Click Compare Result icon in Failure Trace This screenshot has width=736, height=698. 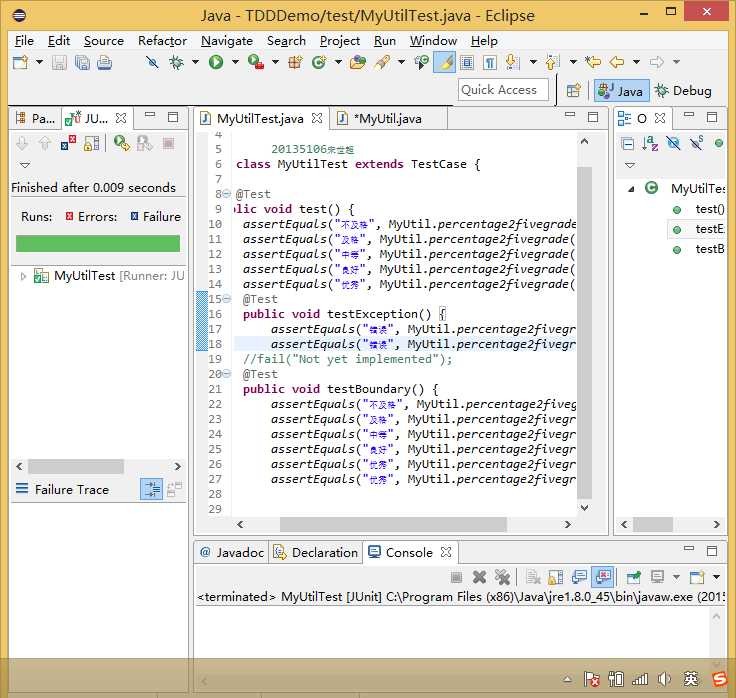tap(174, 489)
